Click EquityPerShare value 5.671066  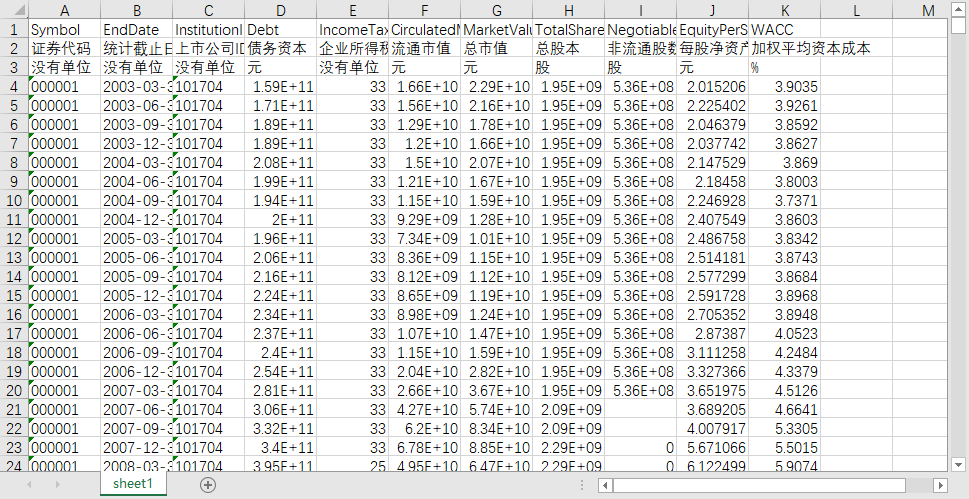(x=713, y=447)
